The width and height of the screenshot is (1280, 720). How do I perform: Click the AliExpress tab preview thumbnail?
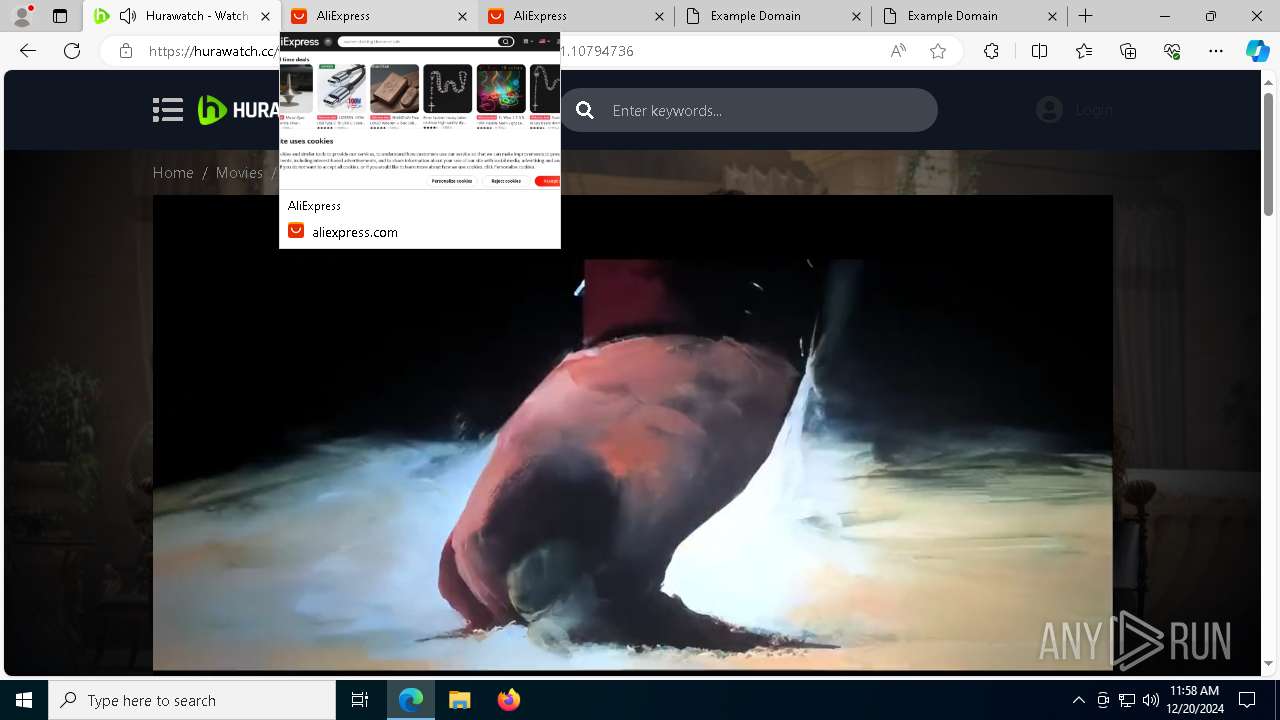coord(420,111)
